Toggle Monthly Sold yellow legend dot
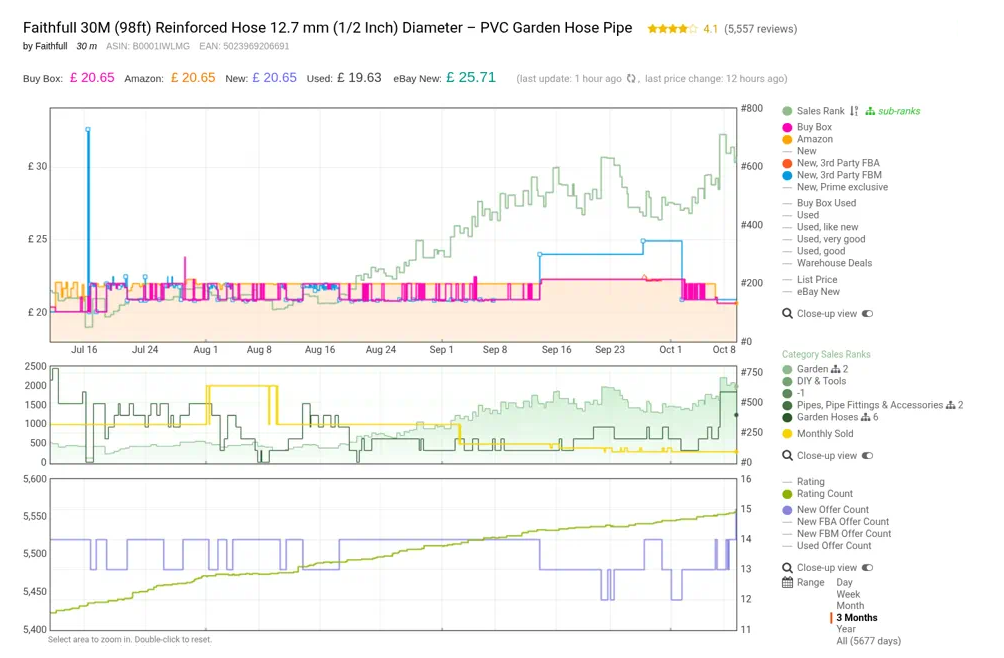This screenshot has height=658, width=1004. 787,433
